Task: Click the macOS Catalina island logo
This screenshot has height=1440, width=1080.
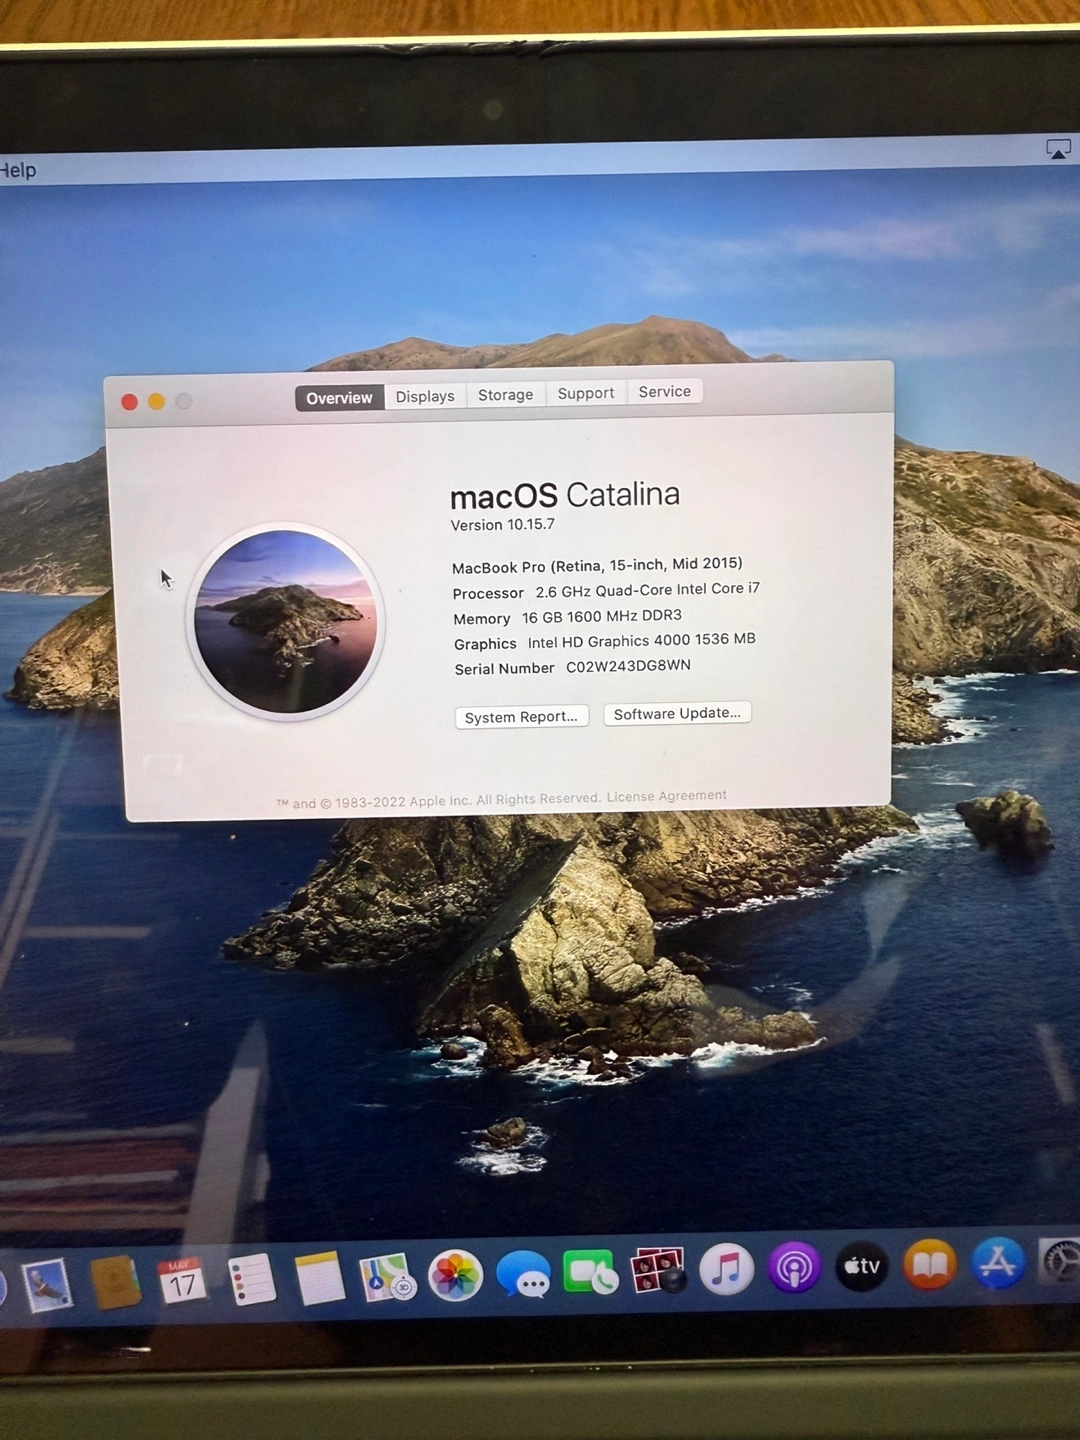Action: [x=286, y=621]
